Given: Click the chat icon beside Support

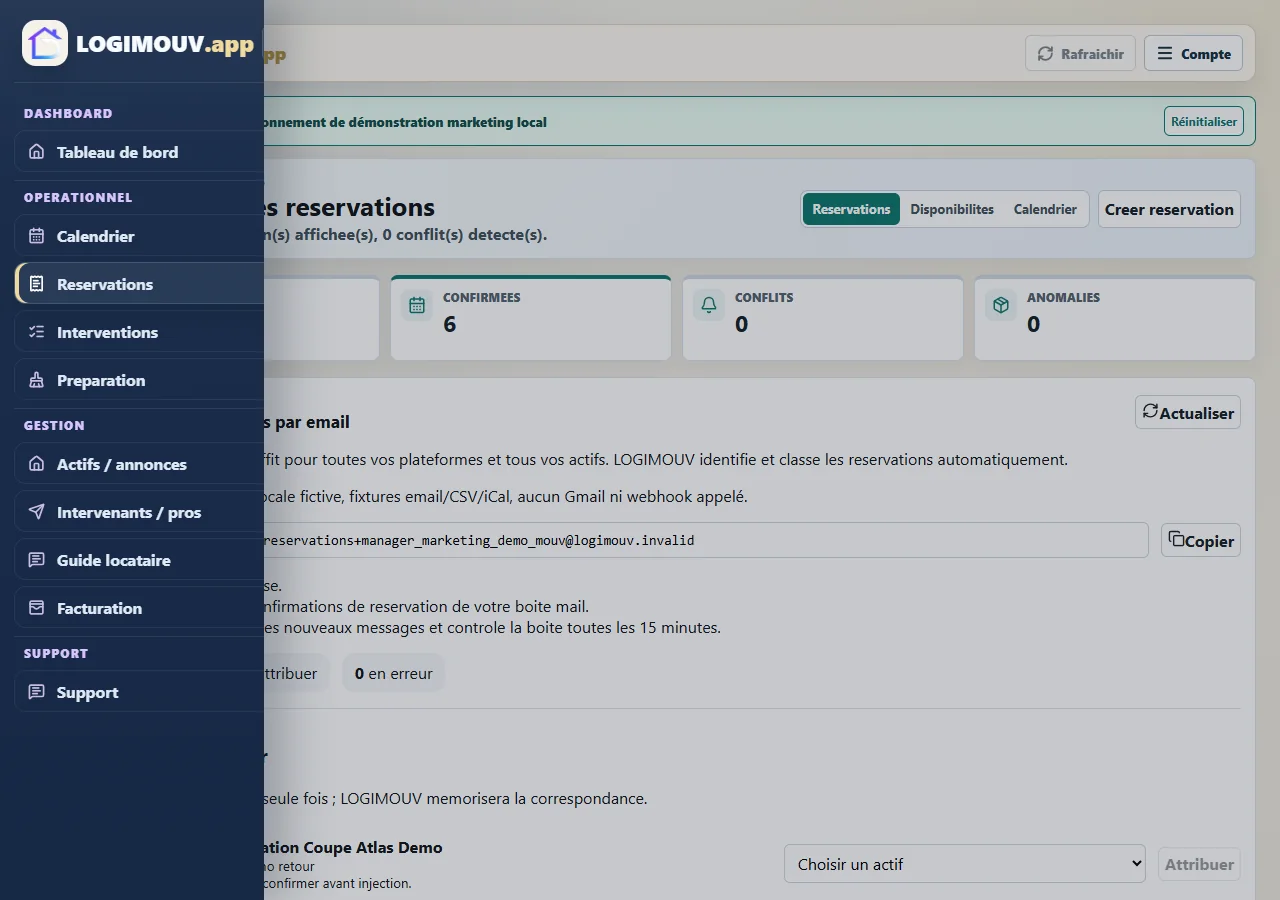Looking at the screenshot, I should click(37, 692).
